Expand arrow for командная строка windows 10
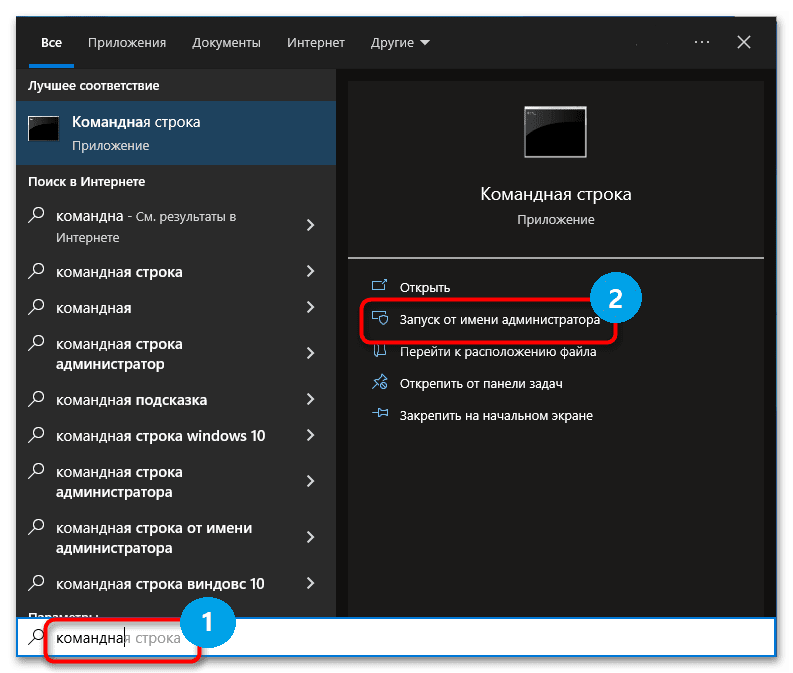Viewport: 793px width, 673px height. [310, 436]
